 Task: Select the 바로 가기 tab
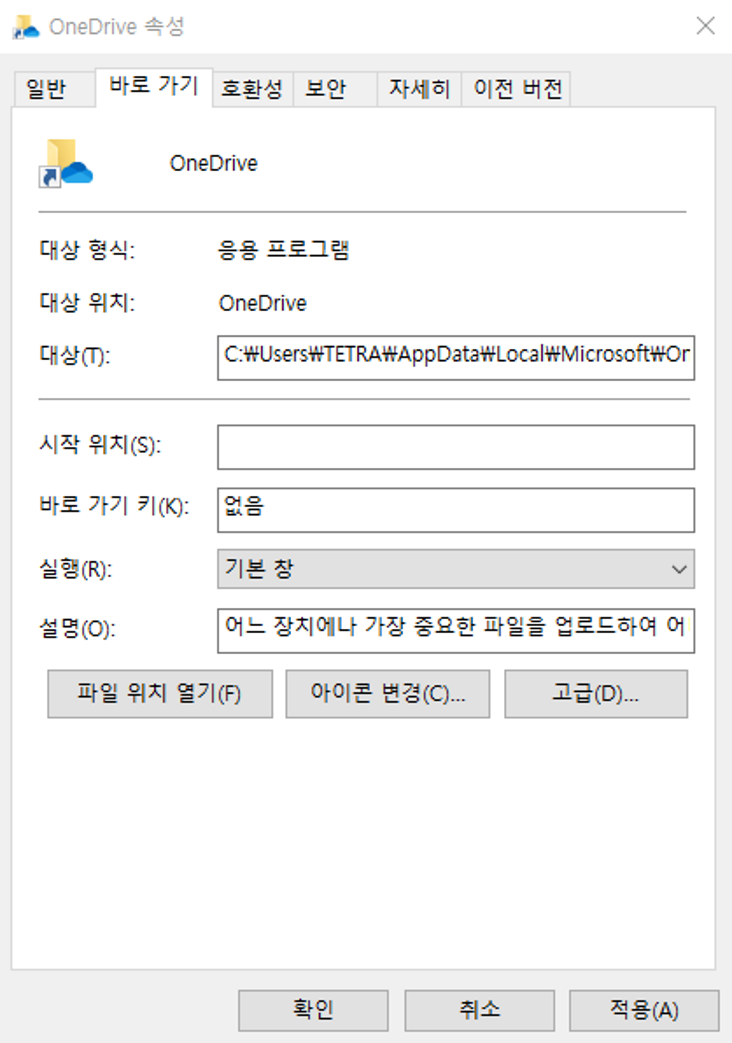tap(154, 86)
